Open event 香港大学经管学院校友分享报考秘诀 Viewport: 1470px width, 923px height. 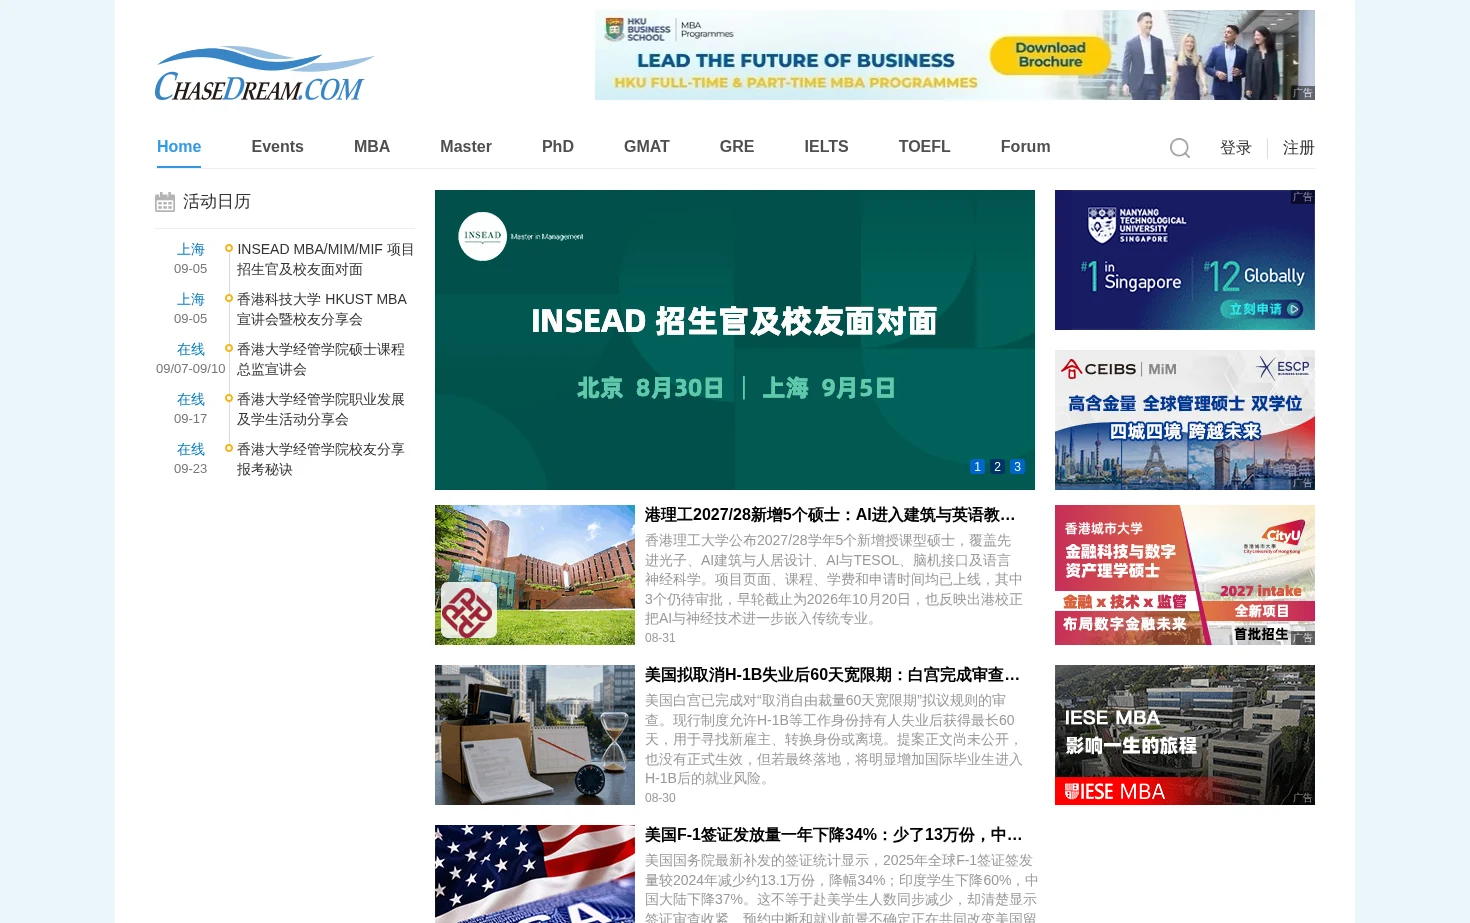coord(321,459)
